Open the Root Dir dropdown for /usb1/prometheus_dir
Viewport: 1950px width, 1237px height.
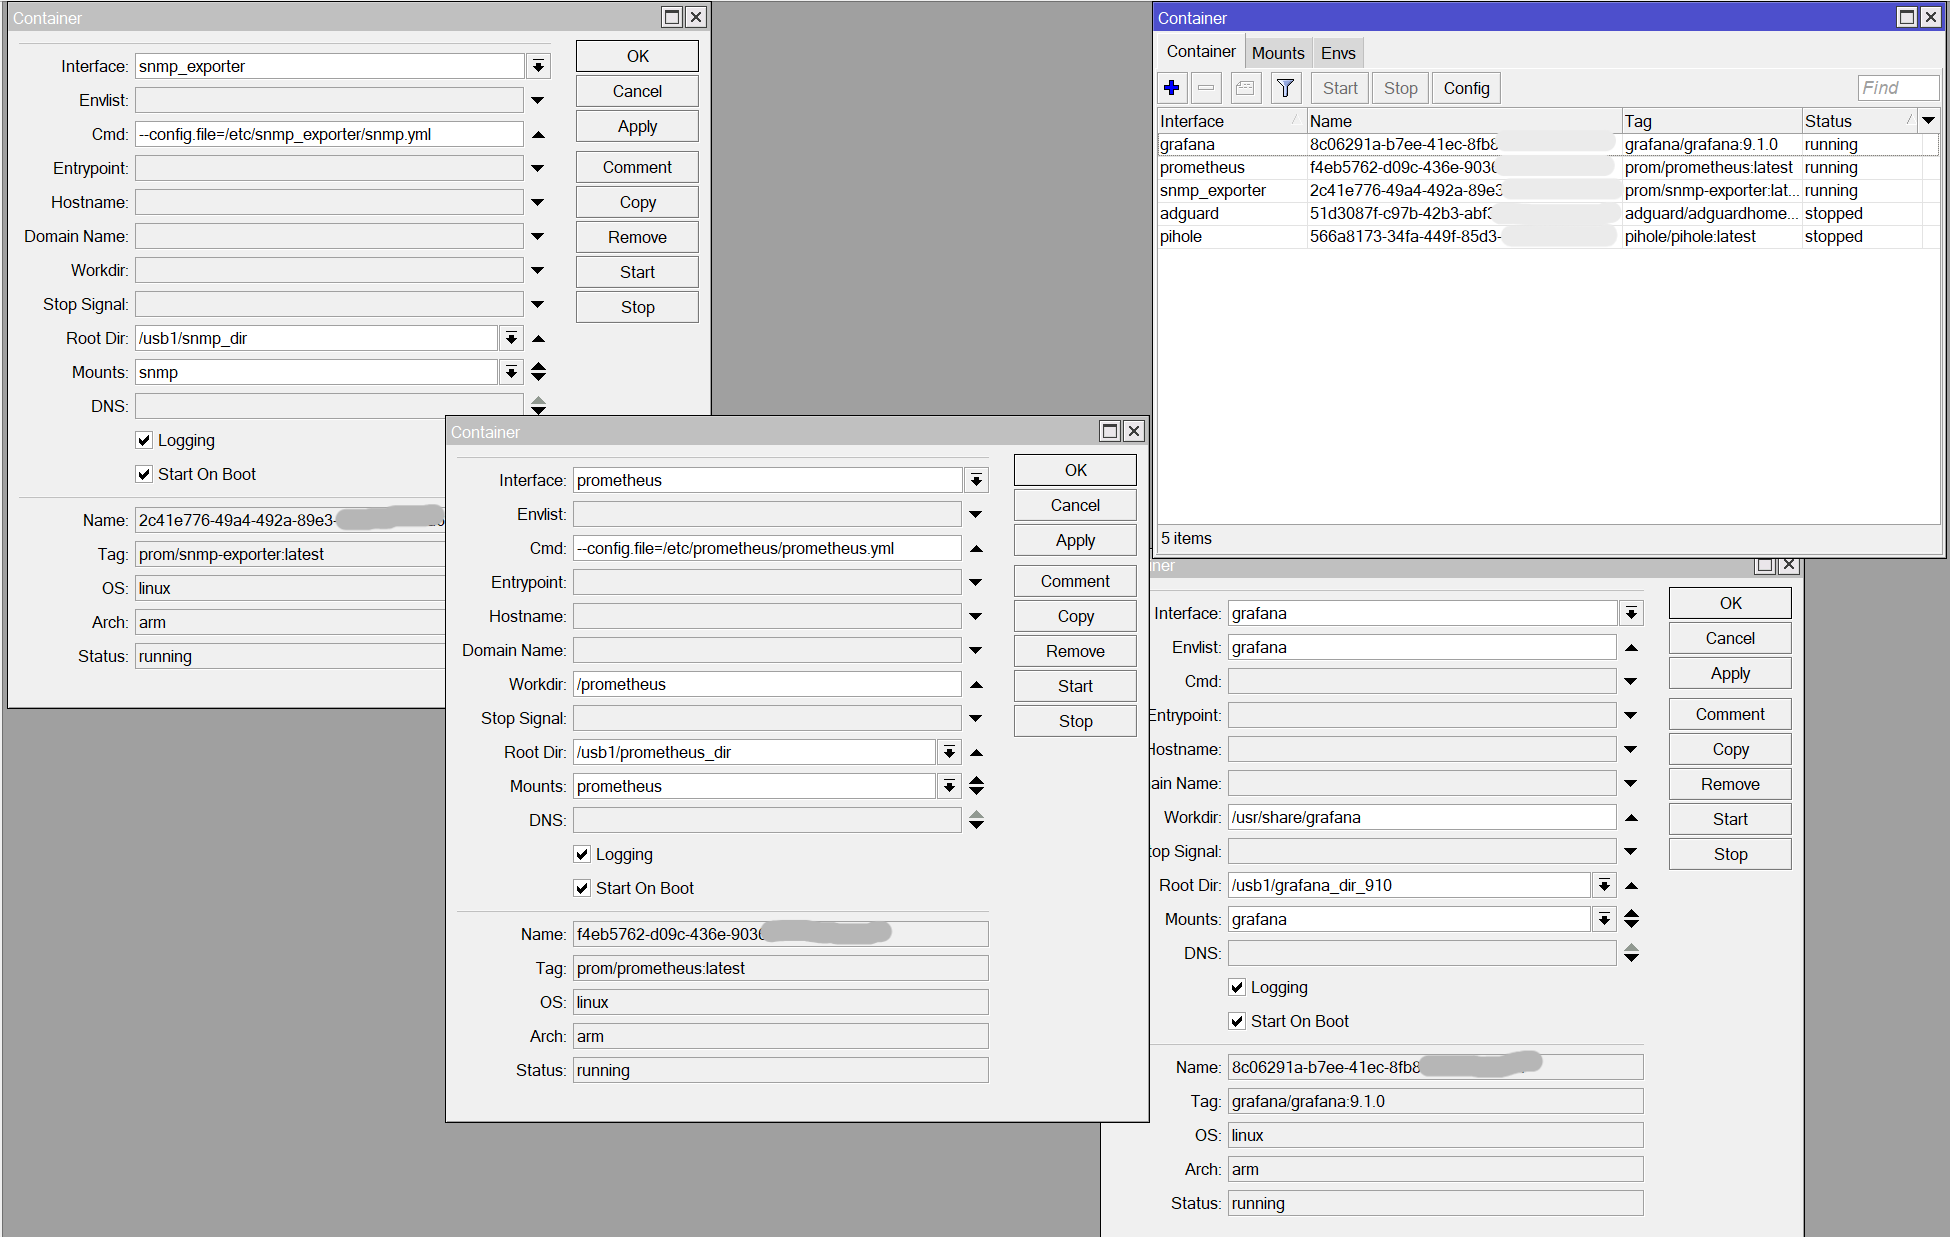(x=949, y=752)
